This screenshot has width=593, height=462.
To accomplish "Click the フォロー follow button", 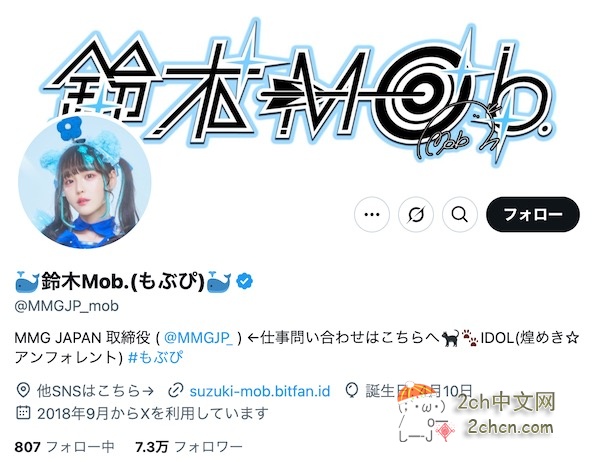I will point(533,214).
